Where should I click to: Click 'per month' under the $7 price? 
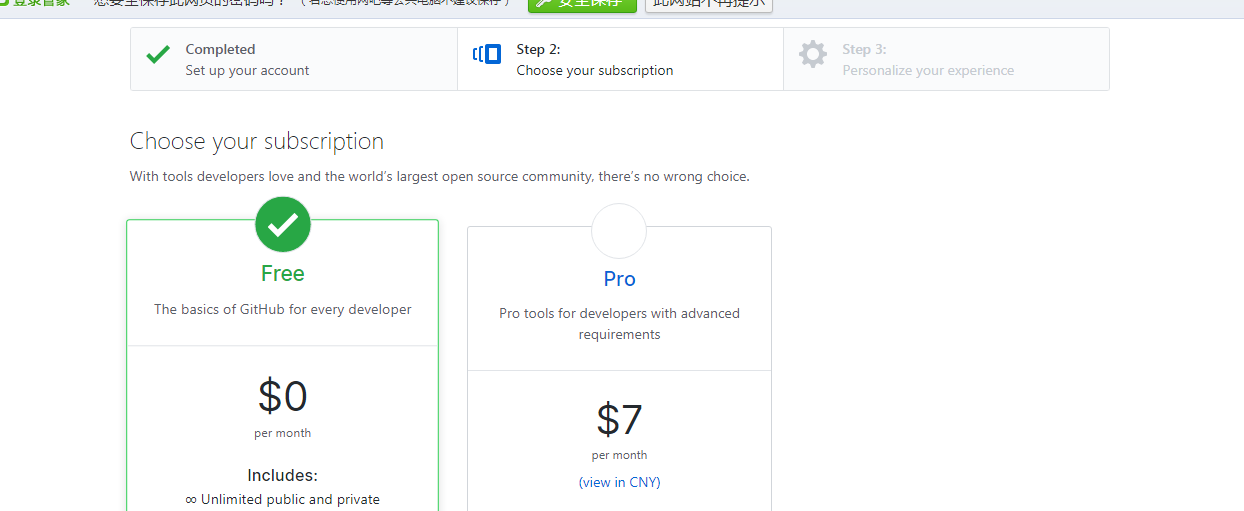click(619, 455)
